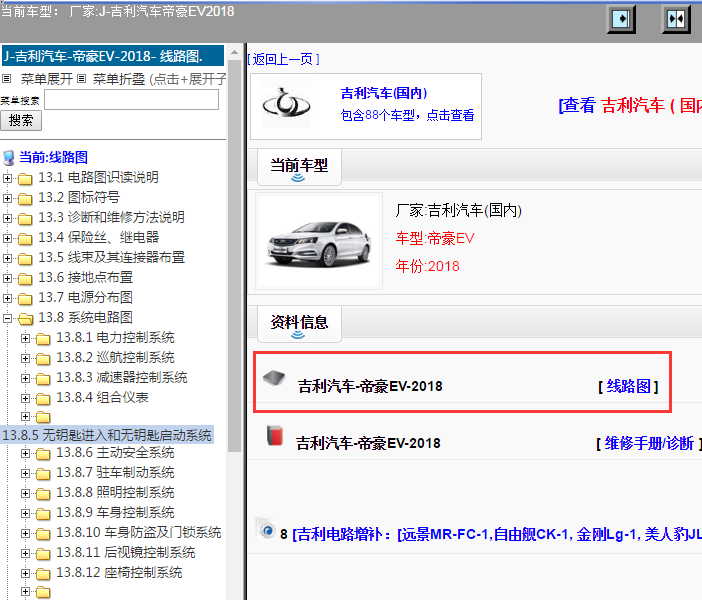
Task: Click folder icon for 13.1 电路图识读说明
Action: [x=25, y=179]
